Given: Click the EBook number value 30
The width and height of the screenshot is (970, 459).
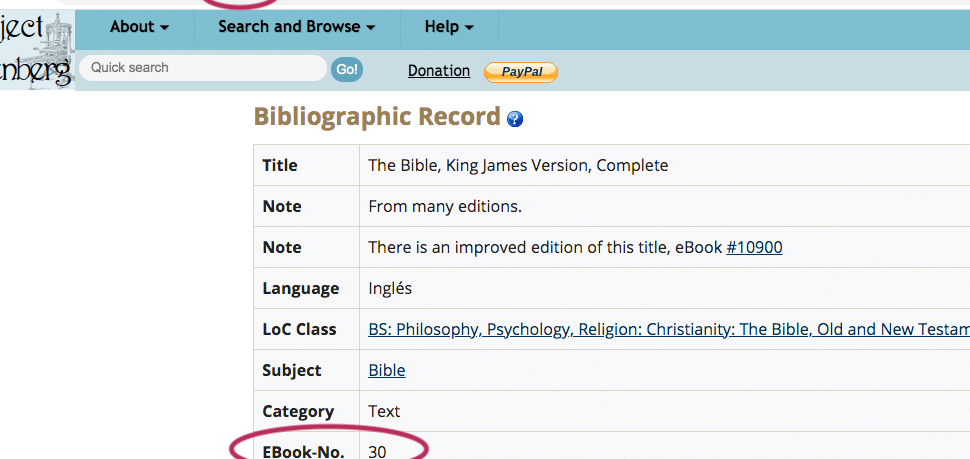Looking at the screenshot, I should [x=377, y=451].
